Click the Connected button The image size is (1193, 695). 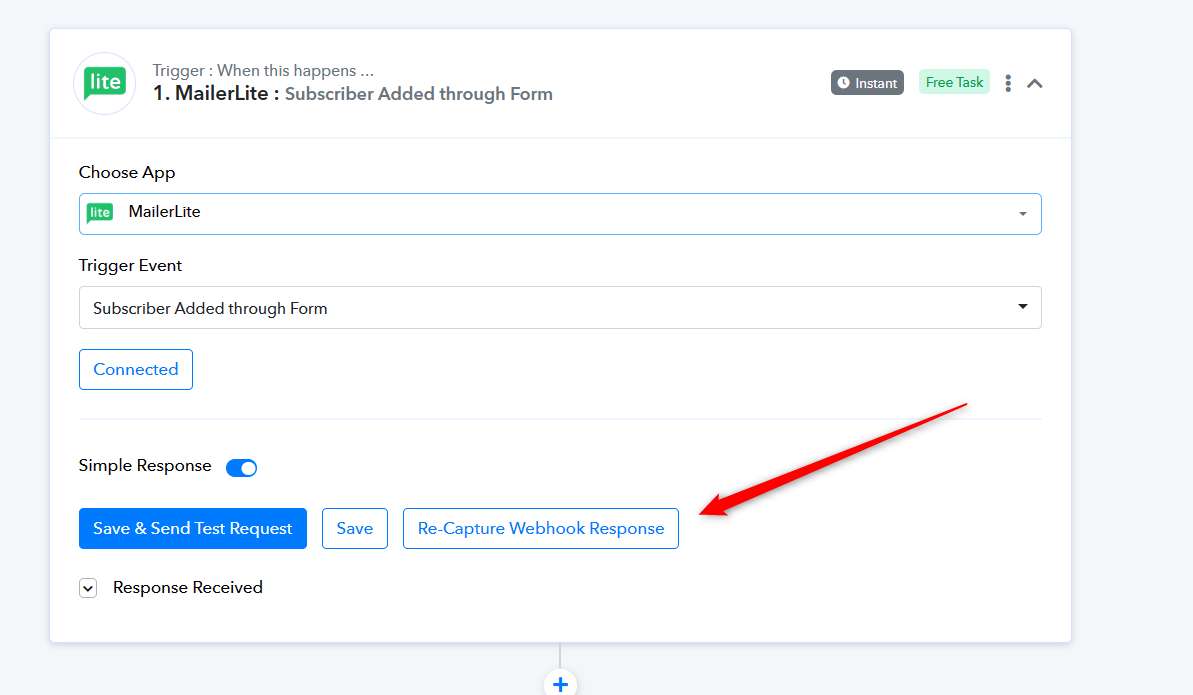click(135, 369)
